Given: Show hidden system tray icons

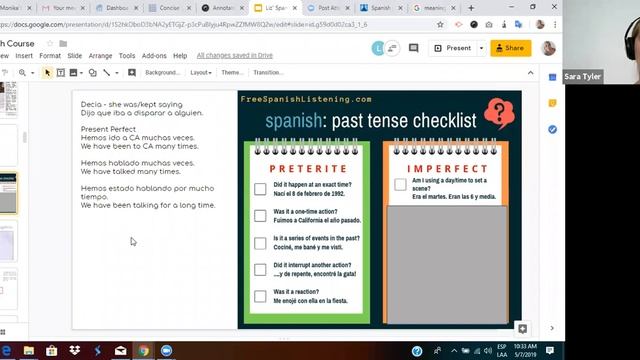Looking at the screenshot, I should (454, 351).
